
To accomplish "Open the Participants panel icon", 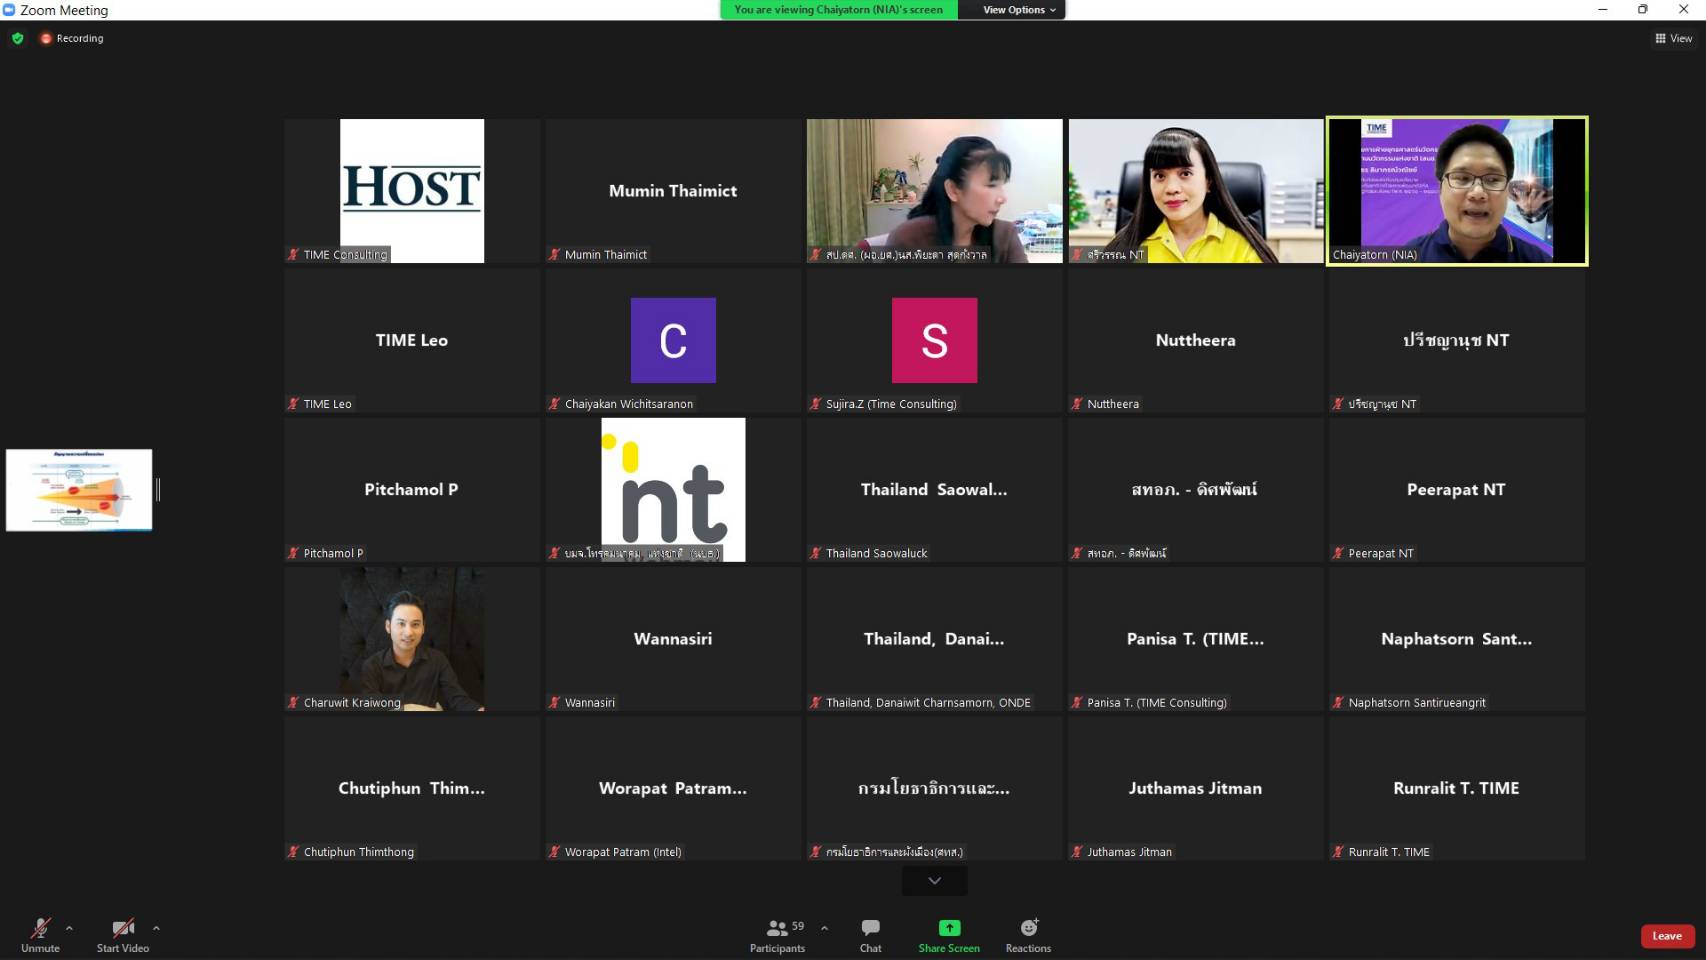I will point(777,929).
